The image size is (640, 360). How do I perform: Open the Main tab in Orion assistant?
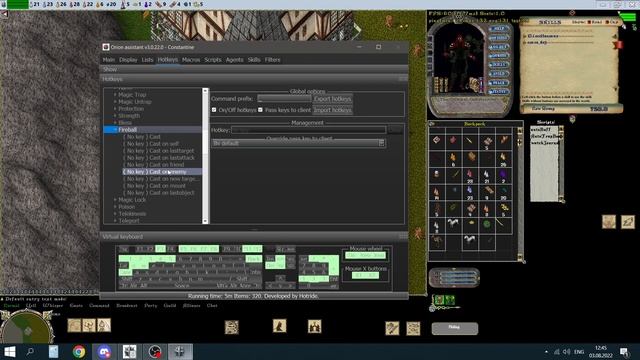(x=109, y=60)
